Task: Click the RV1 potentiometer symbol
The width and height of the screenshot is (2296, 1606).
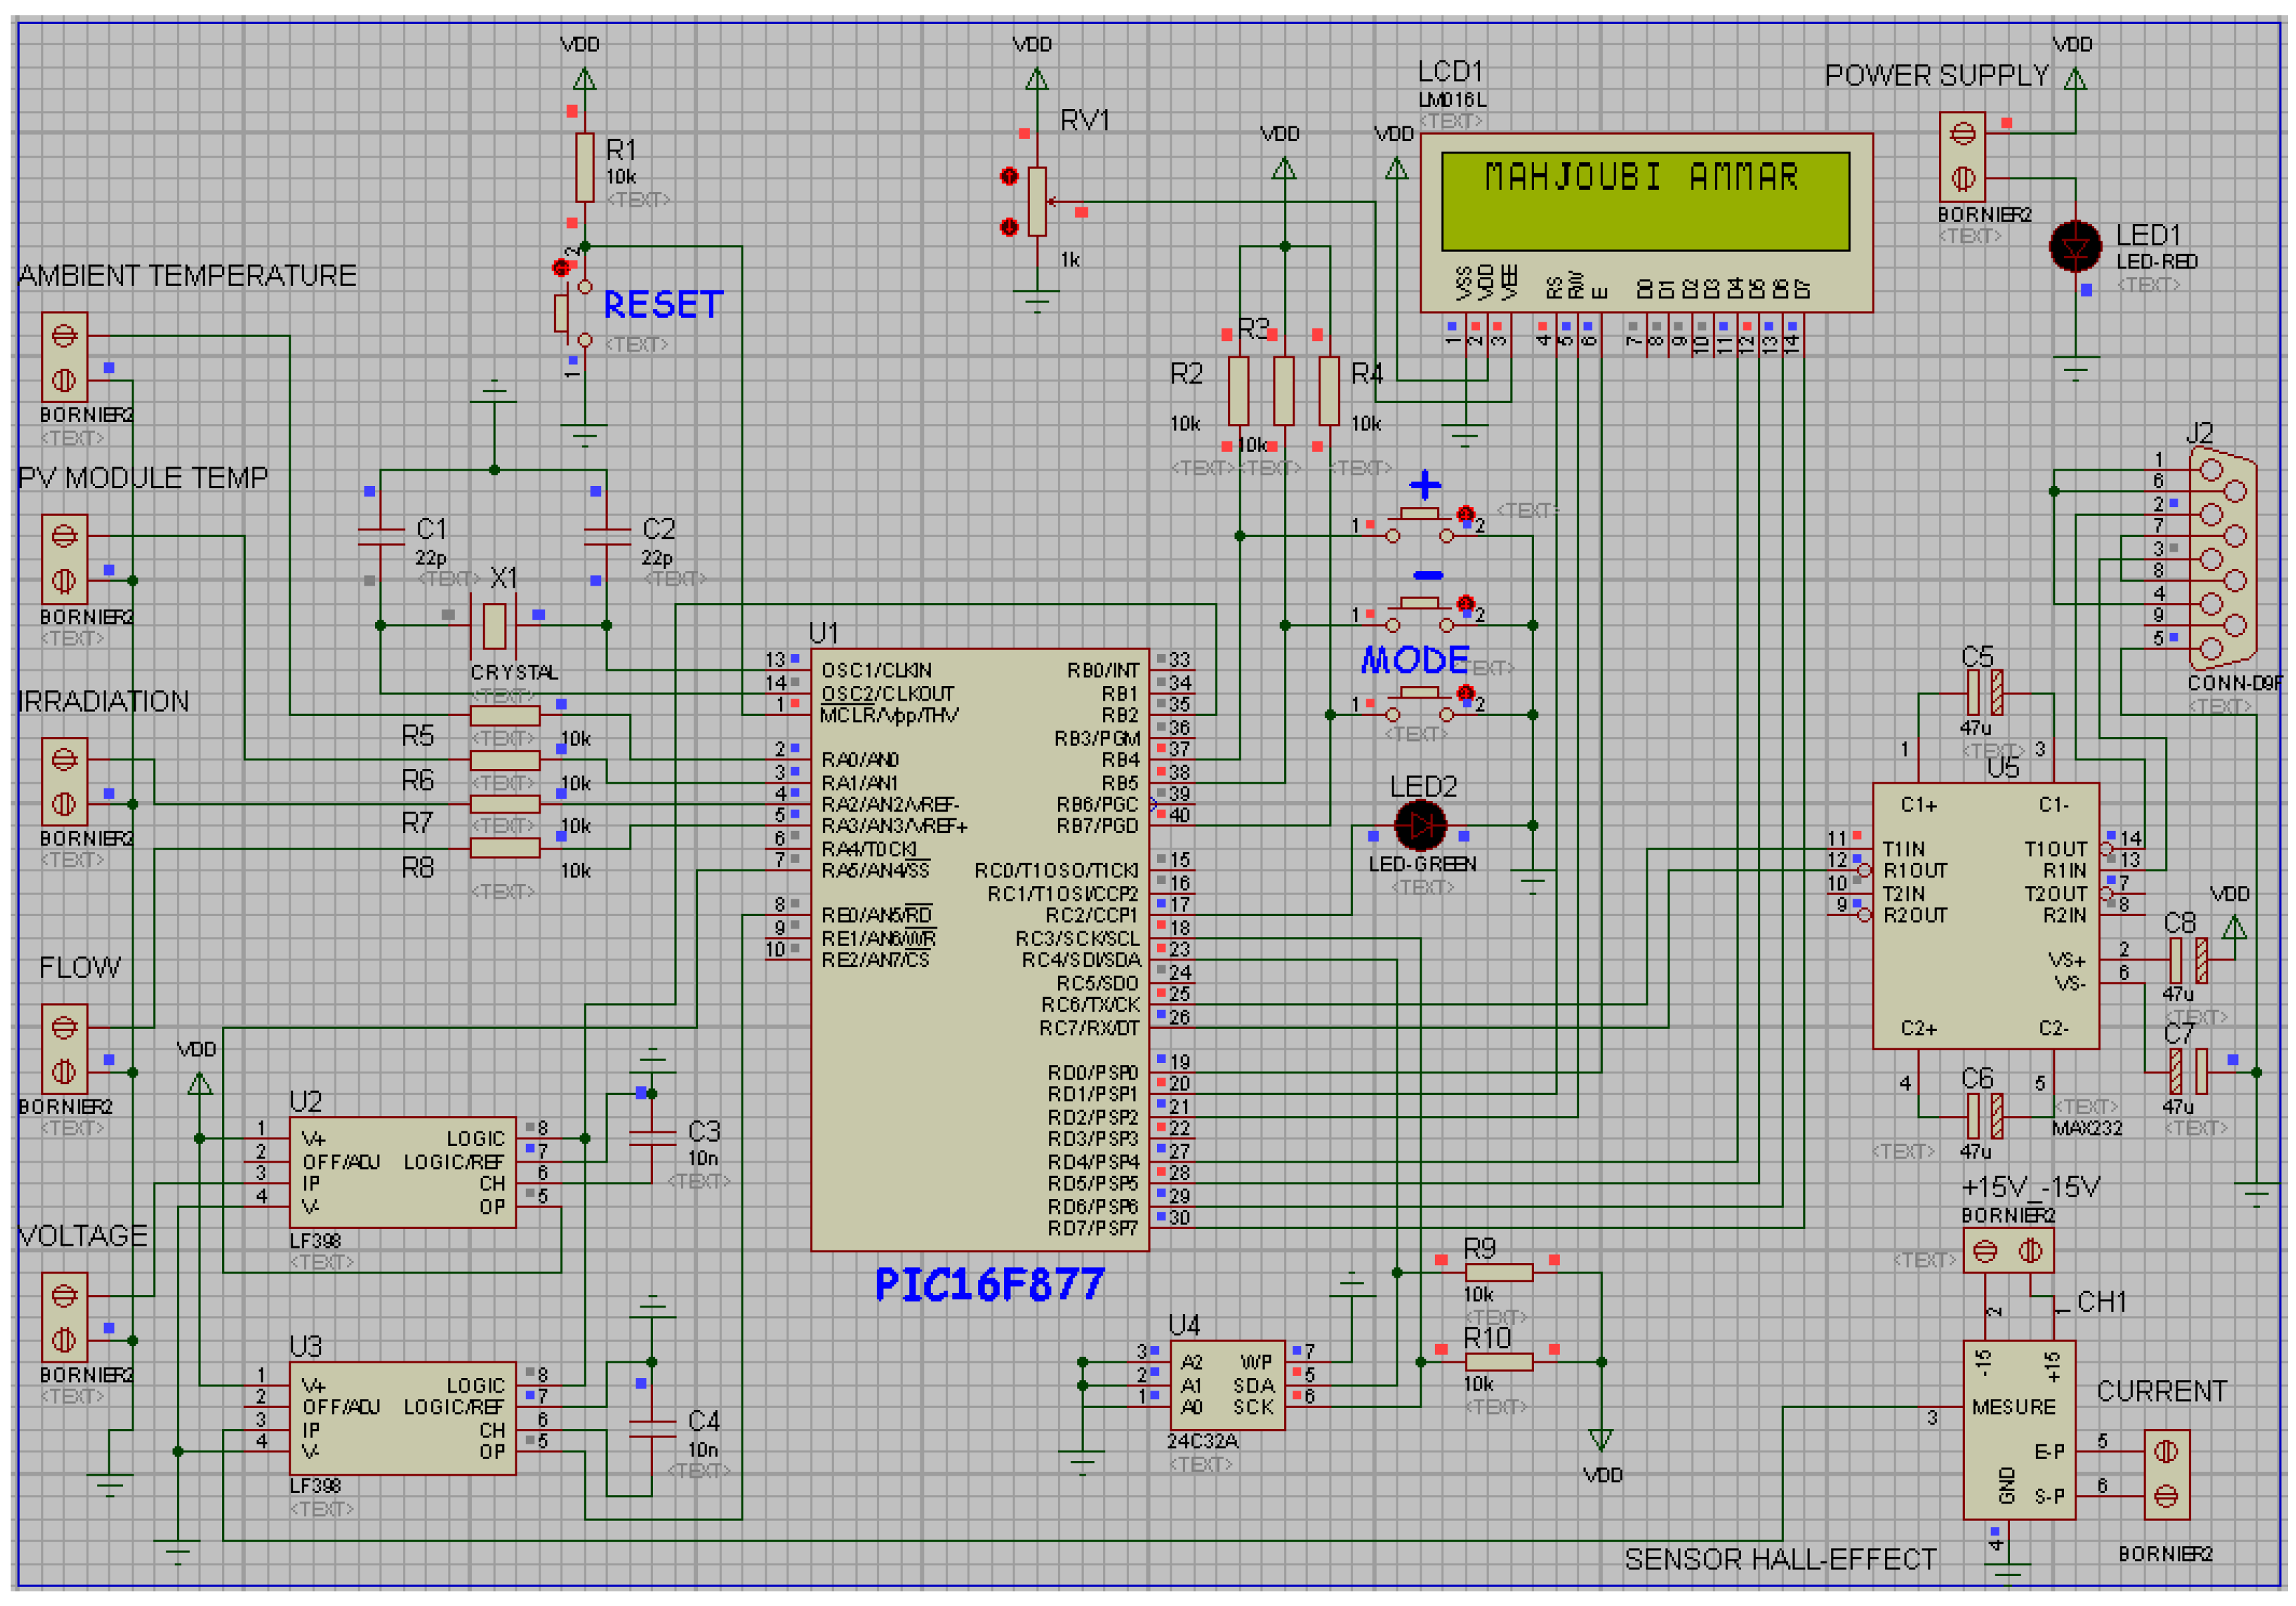Action: pyautogui.click(x=1037, y=201)
